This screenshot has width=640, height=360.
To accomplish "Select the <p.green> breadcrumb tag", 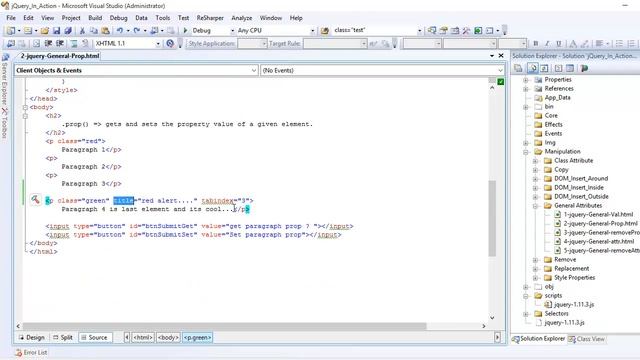I will click(197, 338).
